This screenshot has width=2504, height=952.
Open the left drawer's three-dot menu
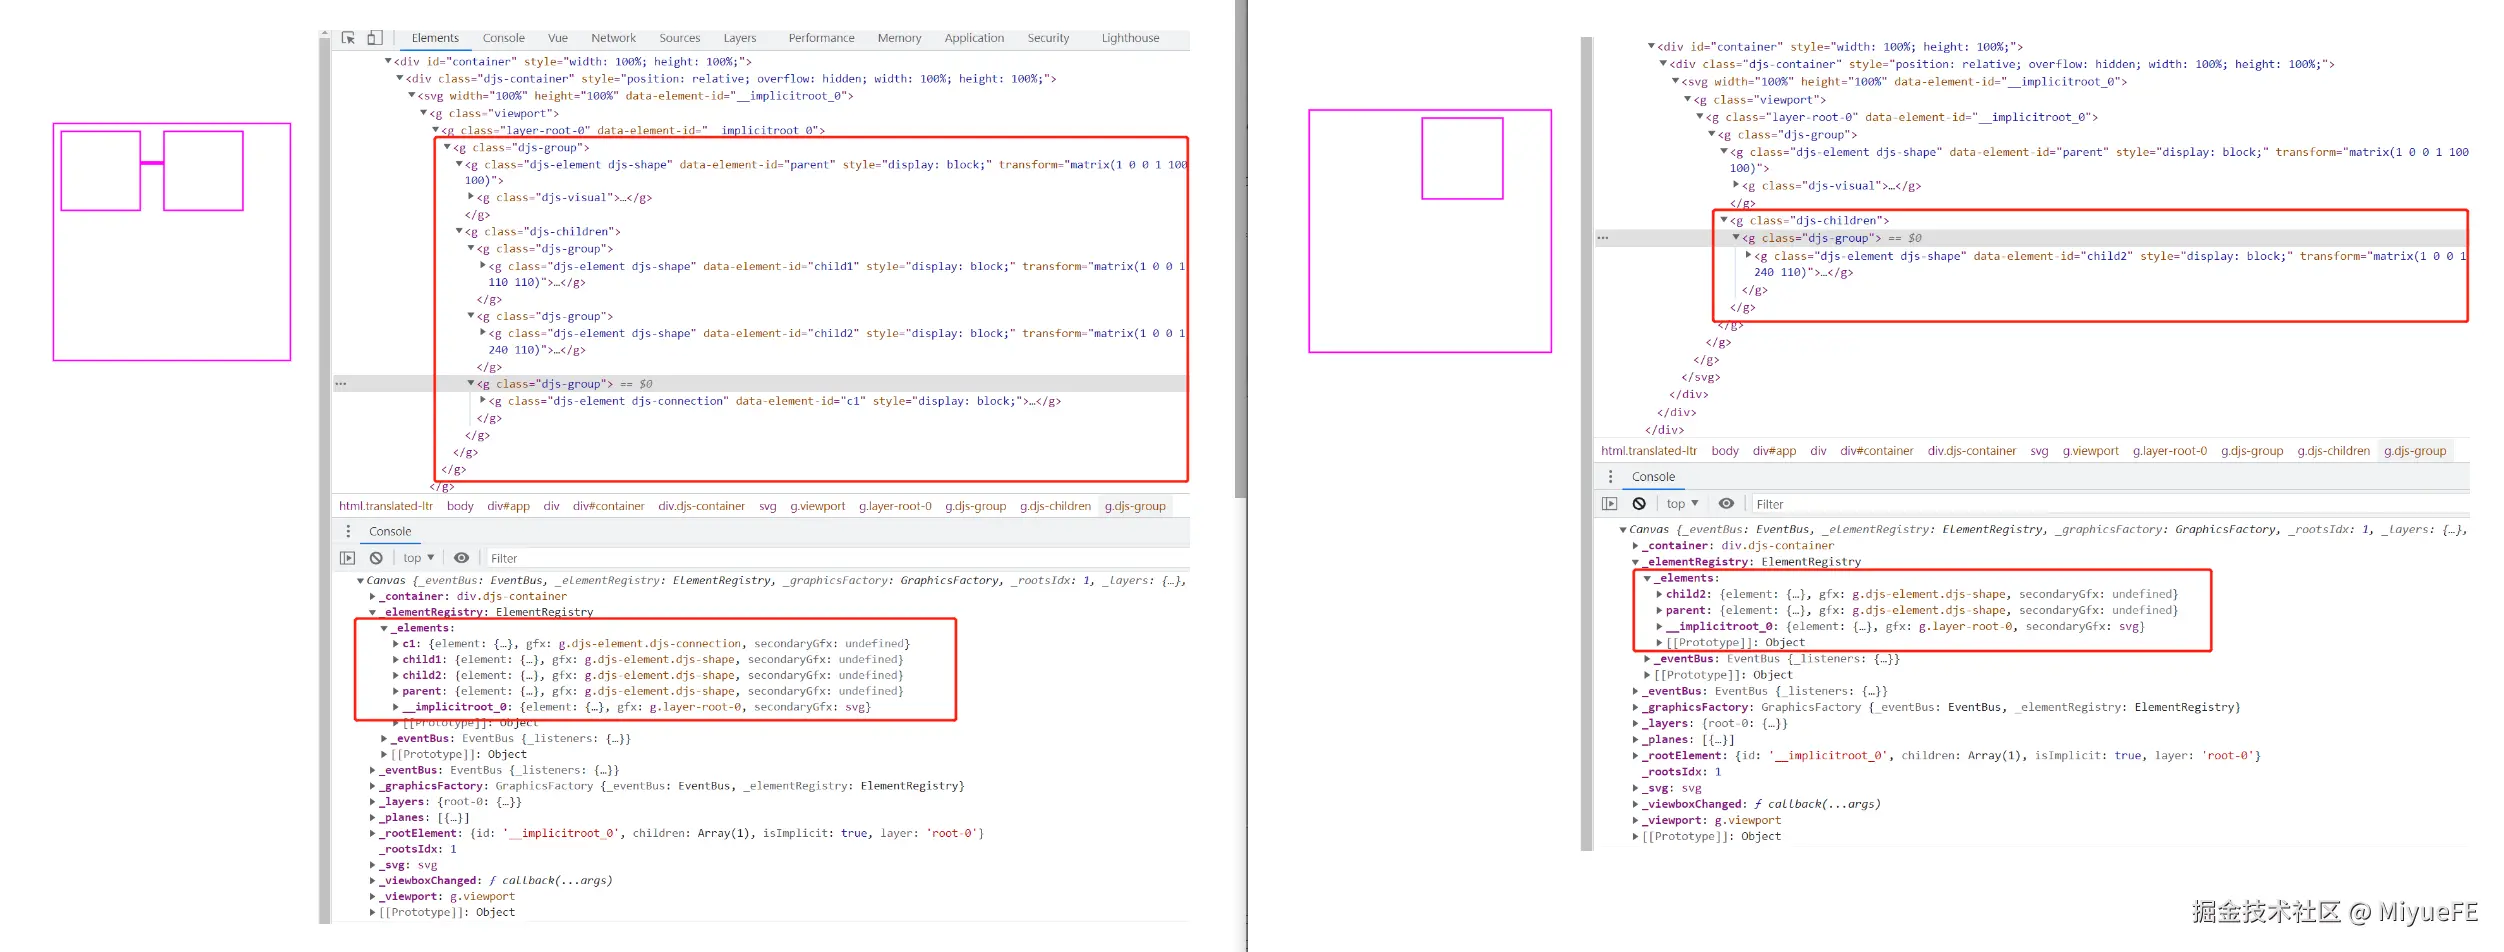coord(348,531)
